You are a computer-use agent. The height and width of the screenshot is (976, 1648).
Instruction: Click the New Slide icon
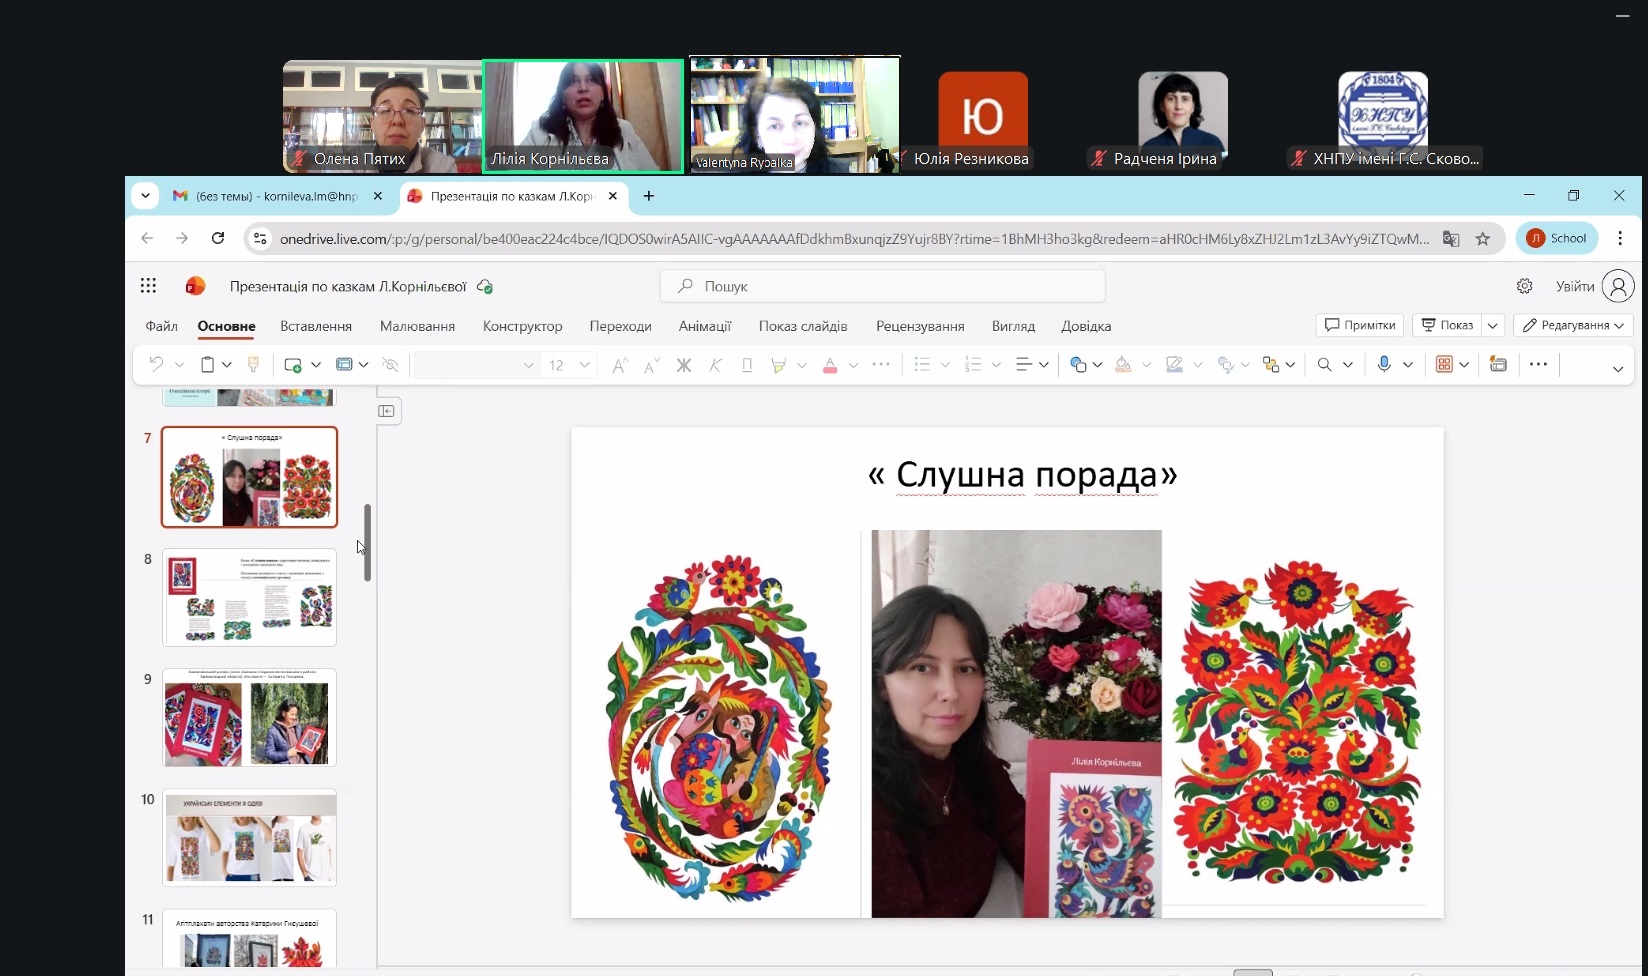pyautogui.click(x=293, y=365)
